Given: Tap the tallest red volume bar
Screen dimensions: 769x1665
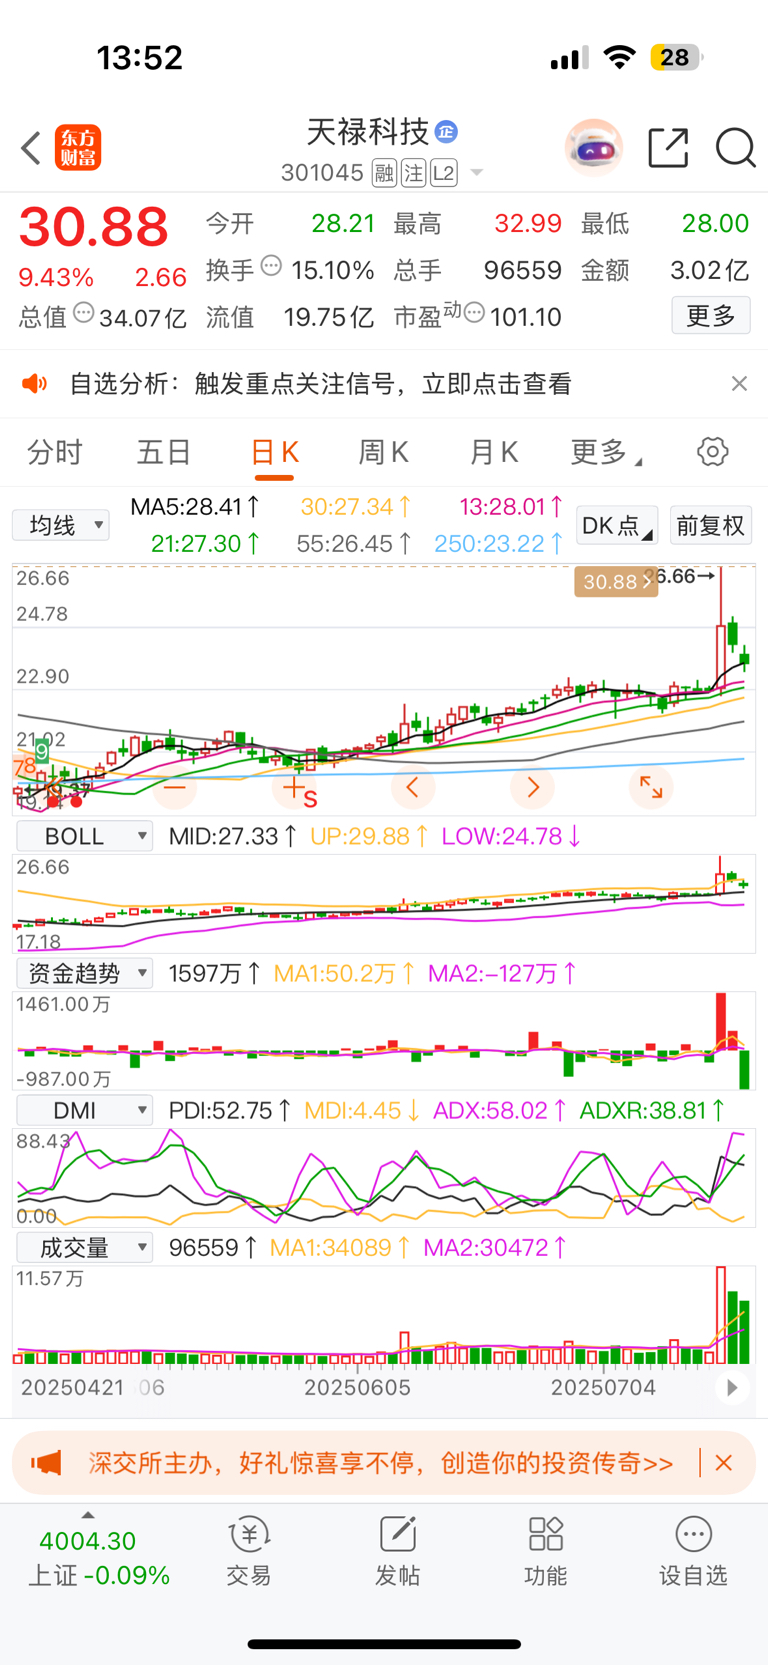Looking at the screenshot, I should [720, 1315].
